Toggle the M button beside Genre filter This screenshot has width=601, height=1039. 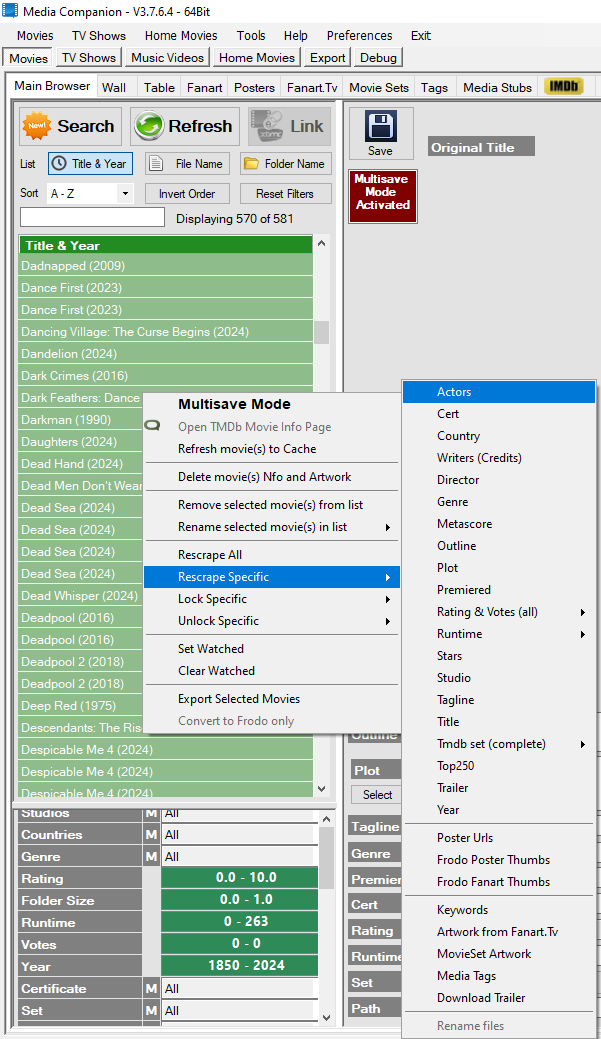click(x=152, y=857)
